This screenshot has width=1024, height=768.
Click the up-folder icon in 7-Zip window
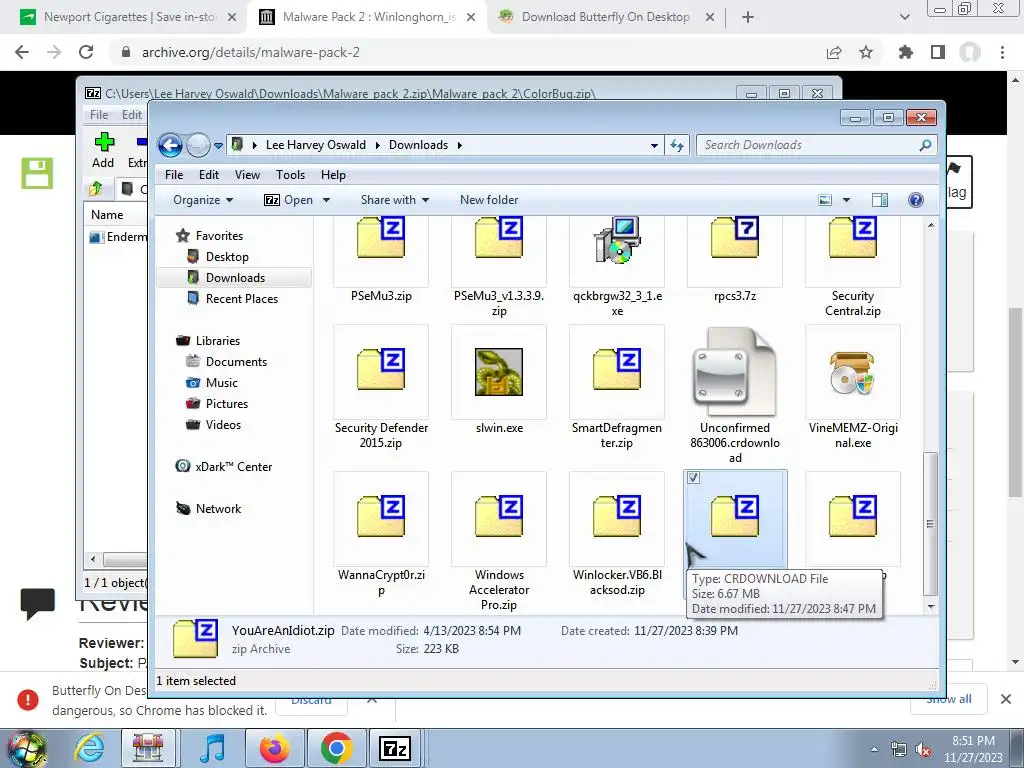[x=96, y=189]
